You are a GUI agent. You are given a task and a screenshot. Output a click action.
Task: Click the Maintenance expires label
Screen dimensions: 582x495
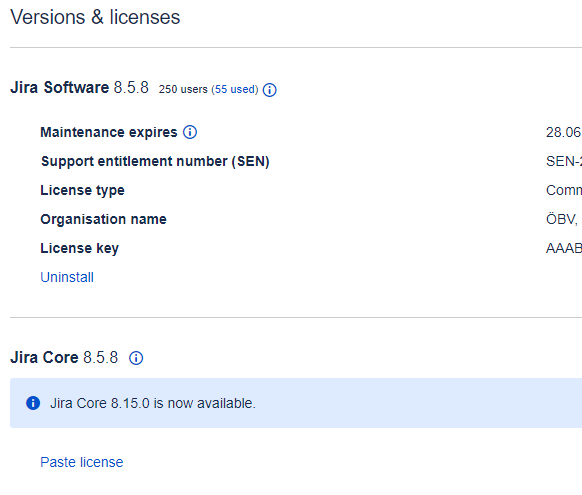109,132
